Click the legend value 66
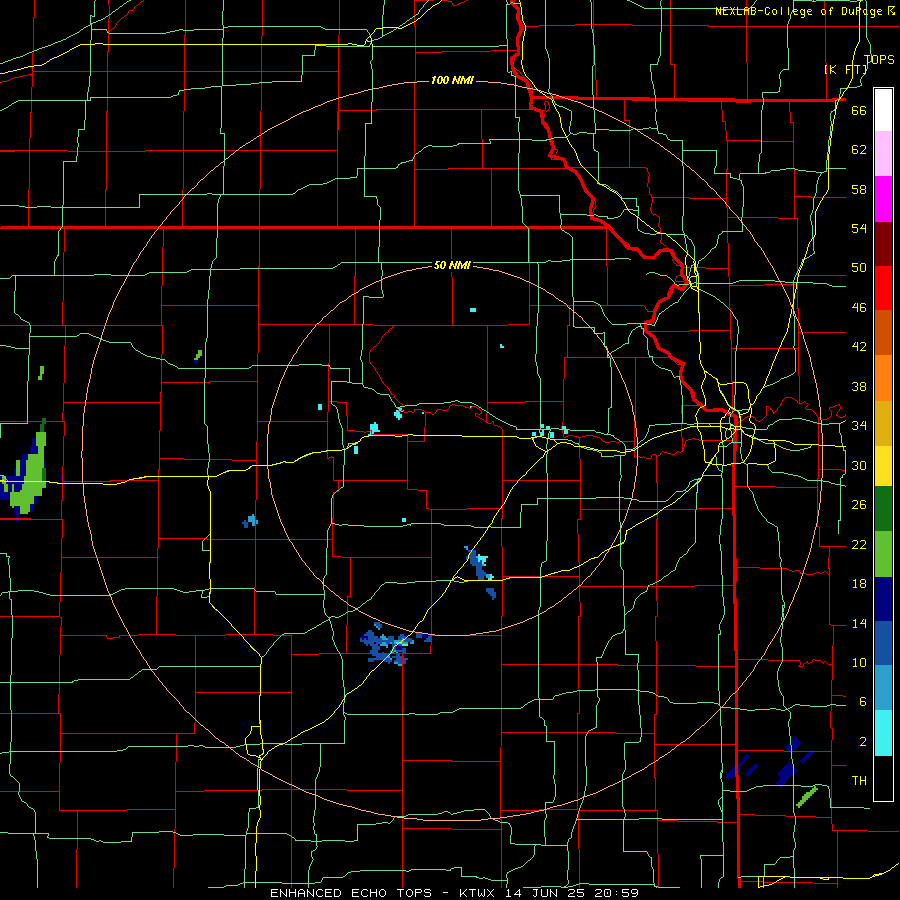Image resolution: width=900 pixels, height=900 pixels. [x=859, y=111]
